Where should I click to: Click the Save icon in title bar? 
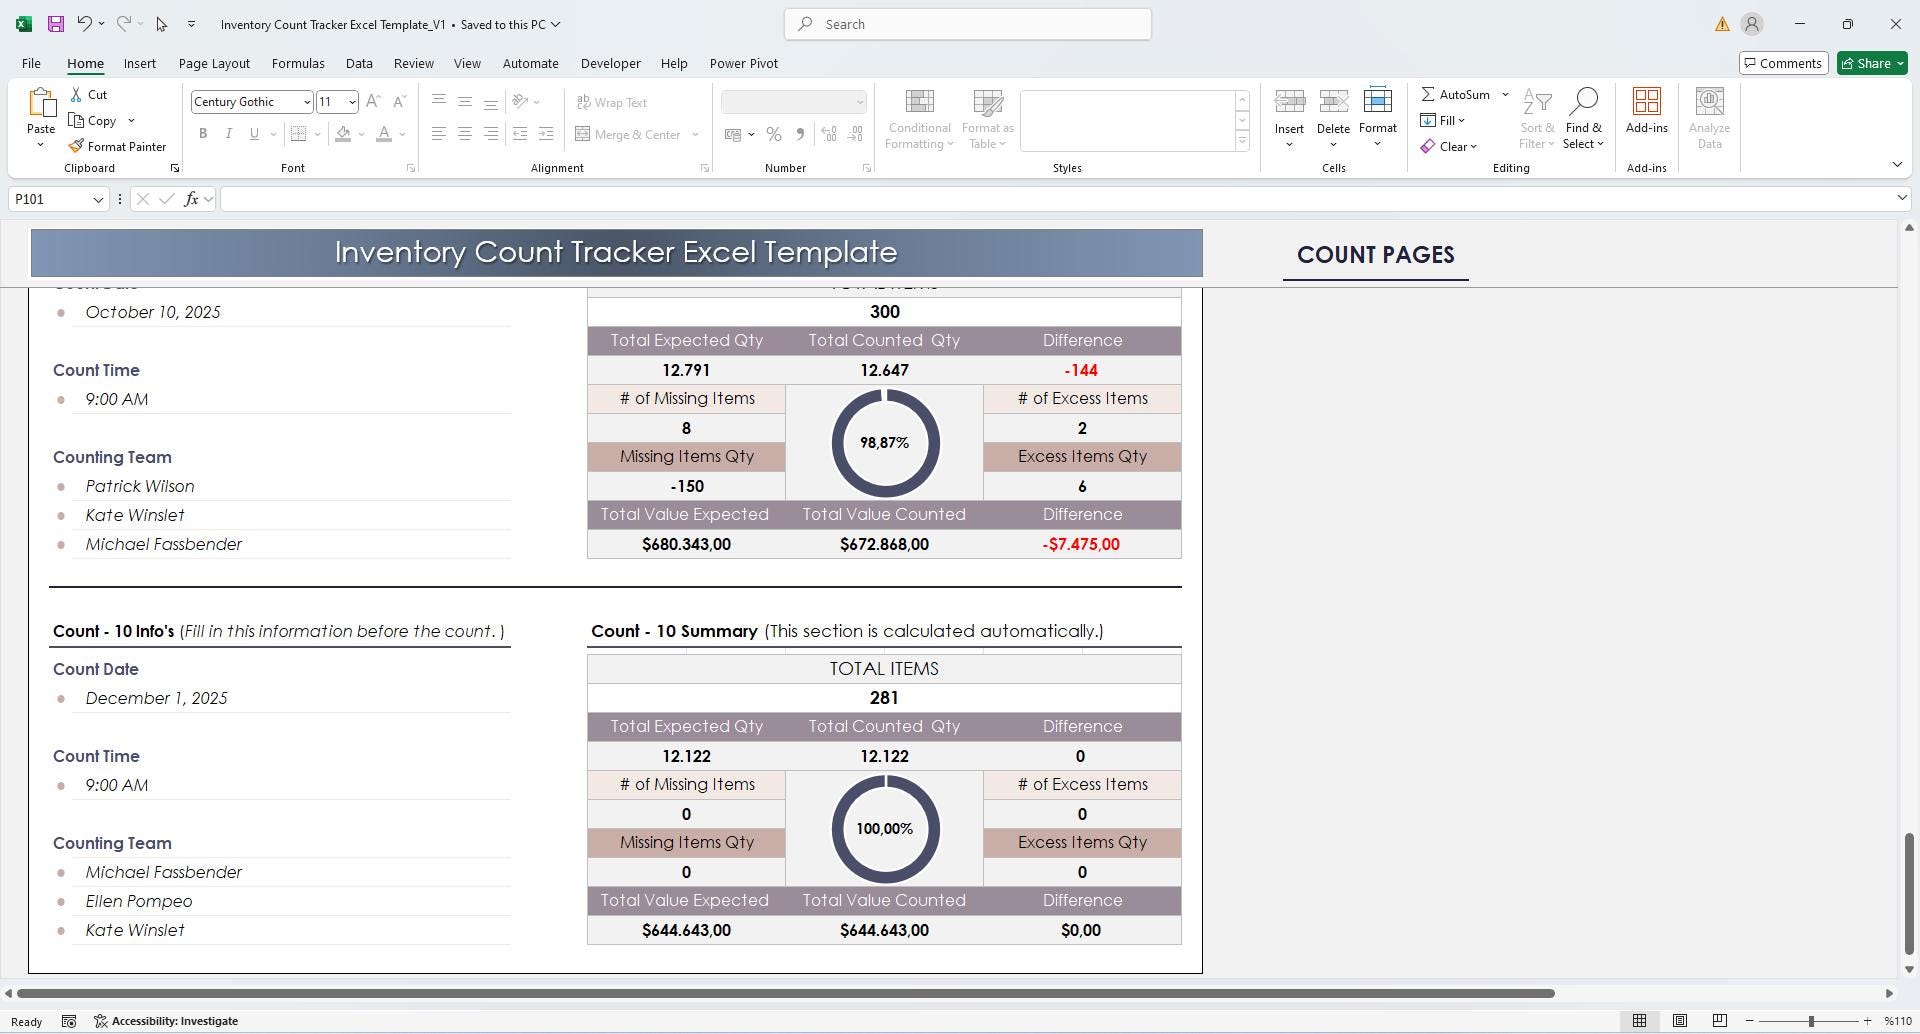[x=56, y=24]
